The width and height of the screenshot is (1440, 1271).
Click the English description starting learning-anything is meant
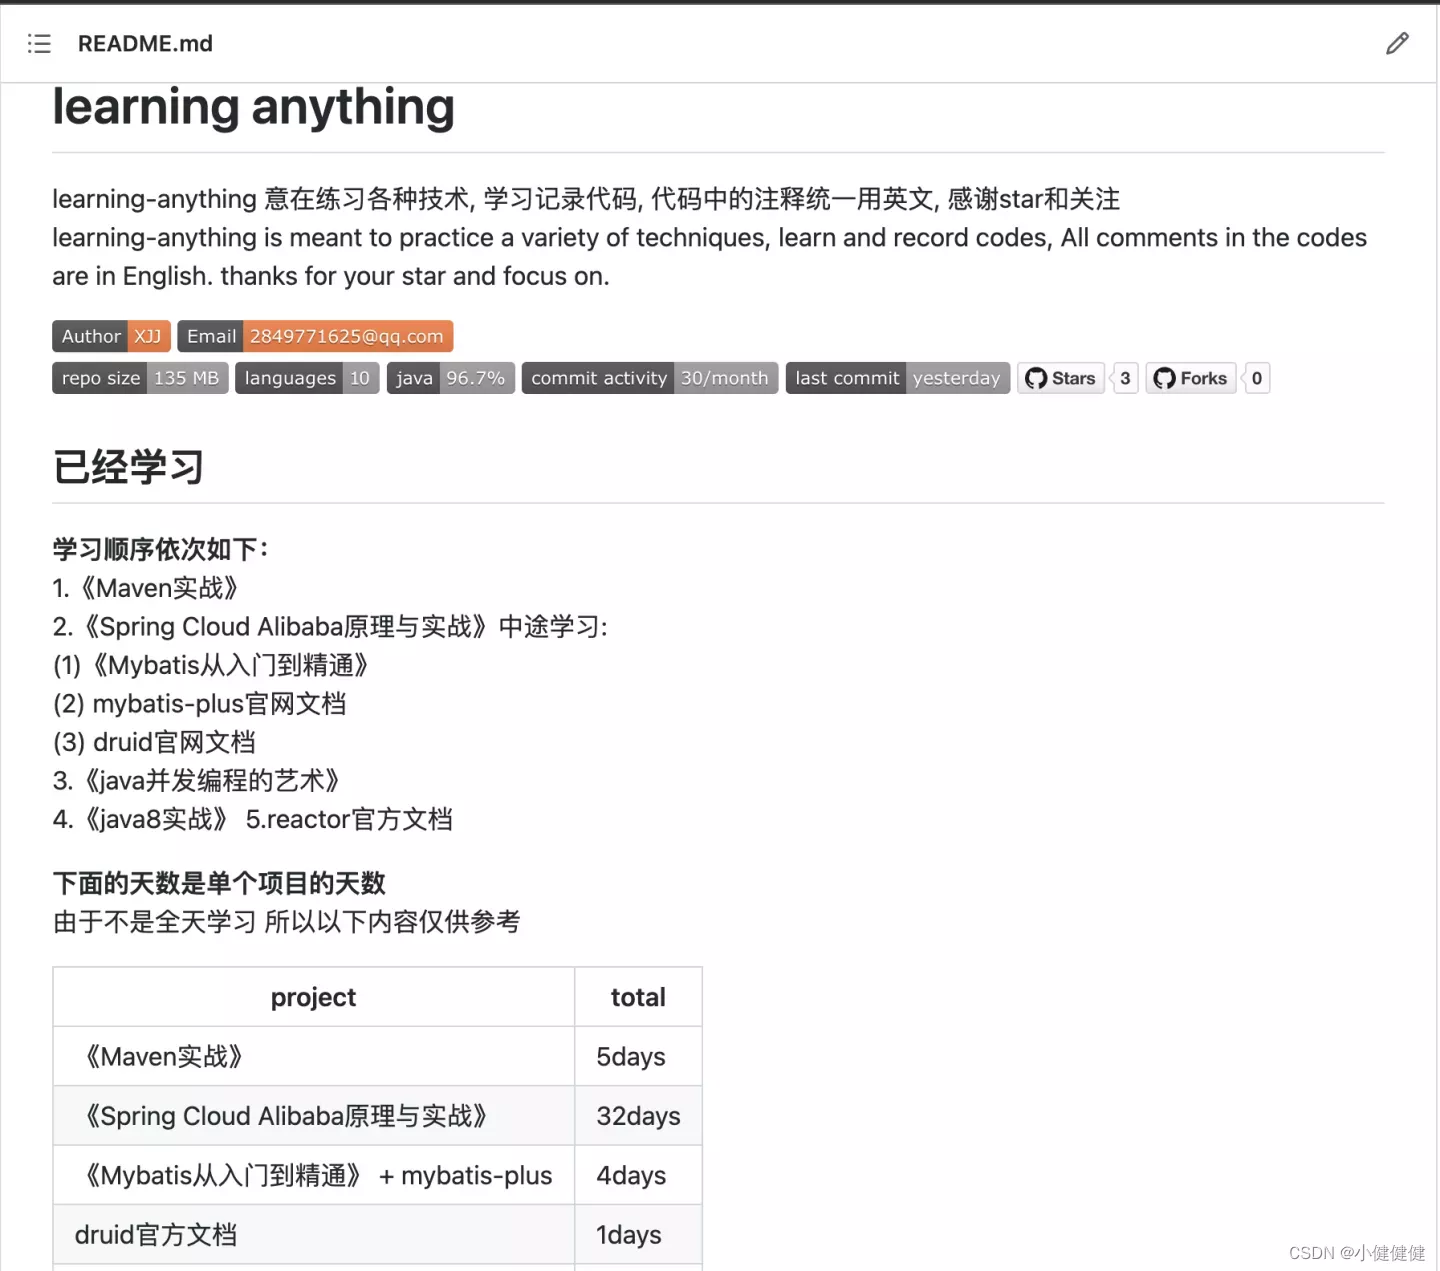tap(709, 257)
